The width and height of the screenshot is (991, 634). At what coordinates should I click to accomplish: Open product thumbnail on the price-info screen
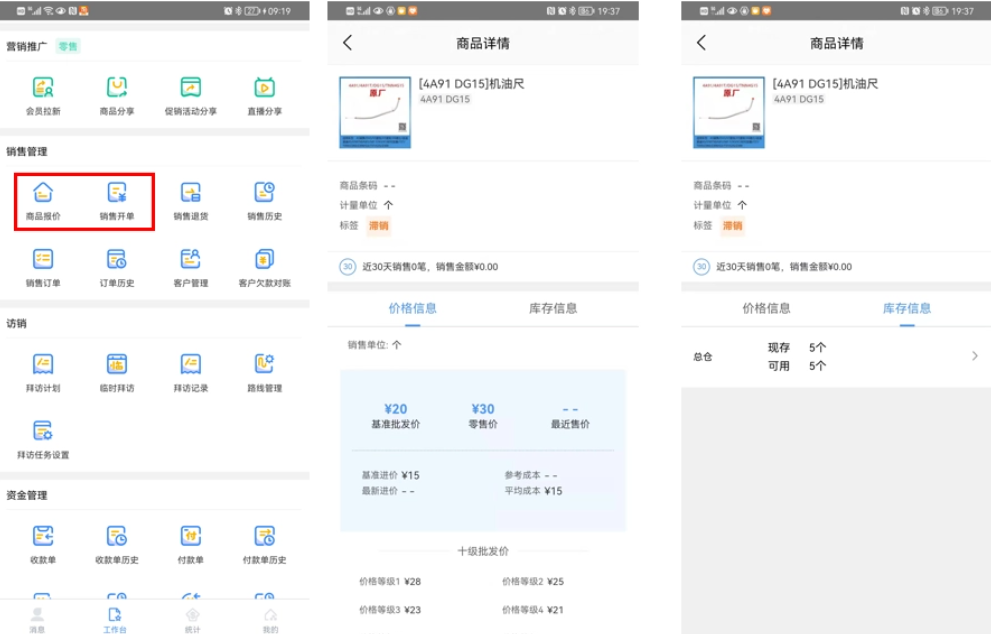coord(375,113)
